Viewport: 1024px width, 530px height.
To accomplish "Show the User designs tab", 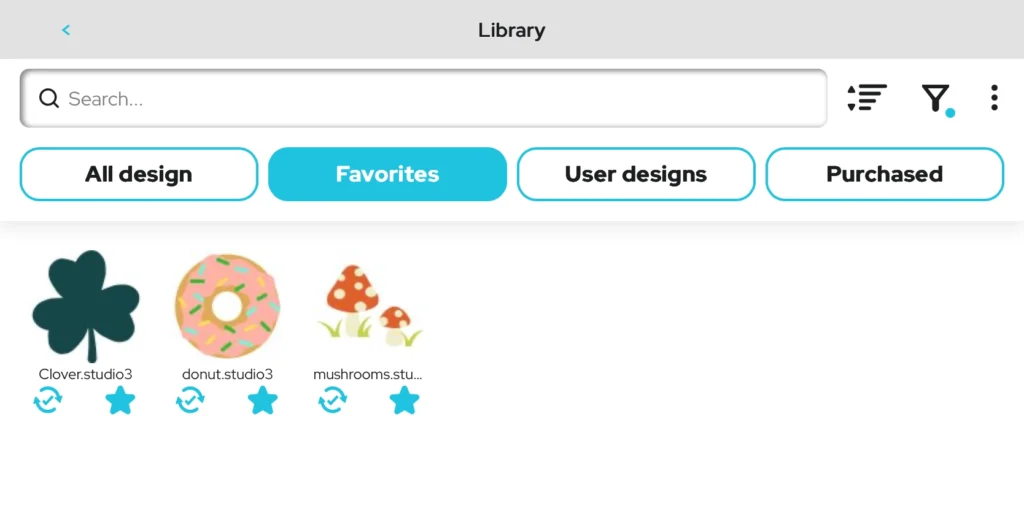I will click(x=636, y=174).
